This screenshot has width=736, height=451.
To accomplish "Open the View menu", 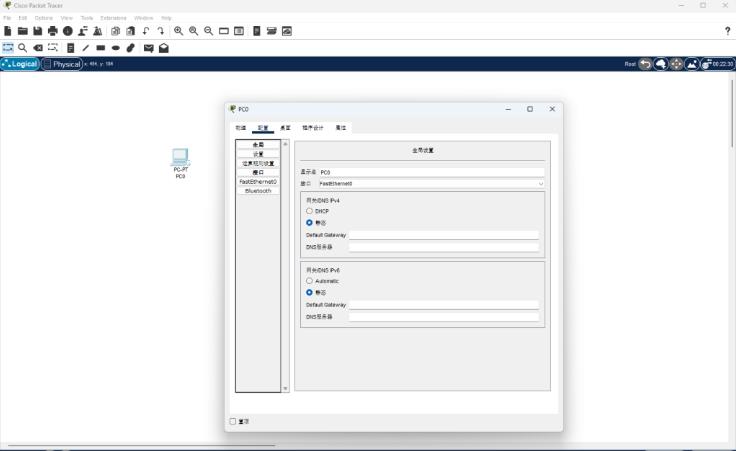I will pyautogui.click(x=67, y=18).
